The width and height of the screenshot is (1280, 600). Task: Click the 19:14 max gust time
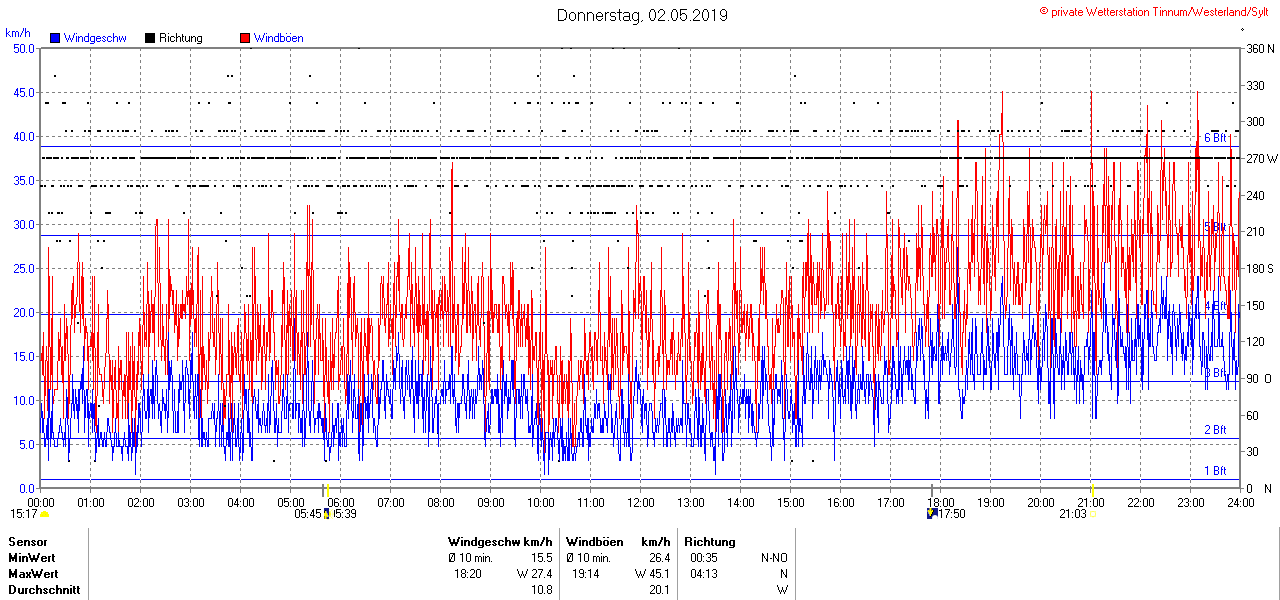586,574
